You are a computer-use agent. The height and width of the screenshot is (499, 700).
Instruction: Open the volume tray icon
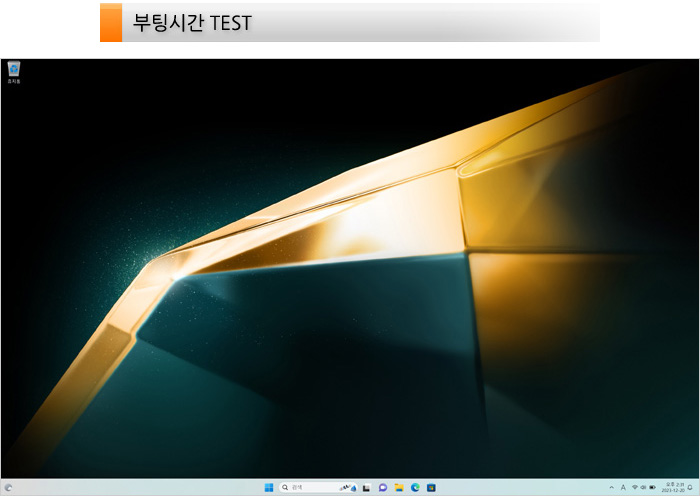(x=643, y=487)
